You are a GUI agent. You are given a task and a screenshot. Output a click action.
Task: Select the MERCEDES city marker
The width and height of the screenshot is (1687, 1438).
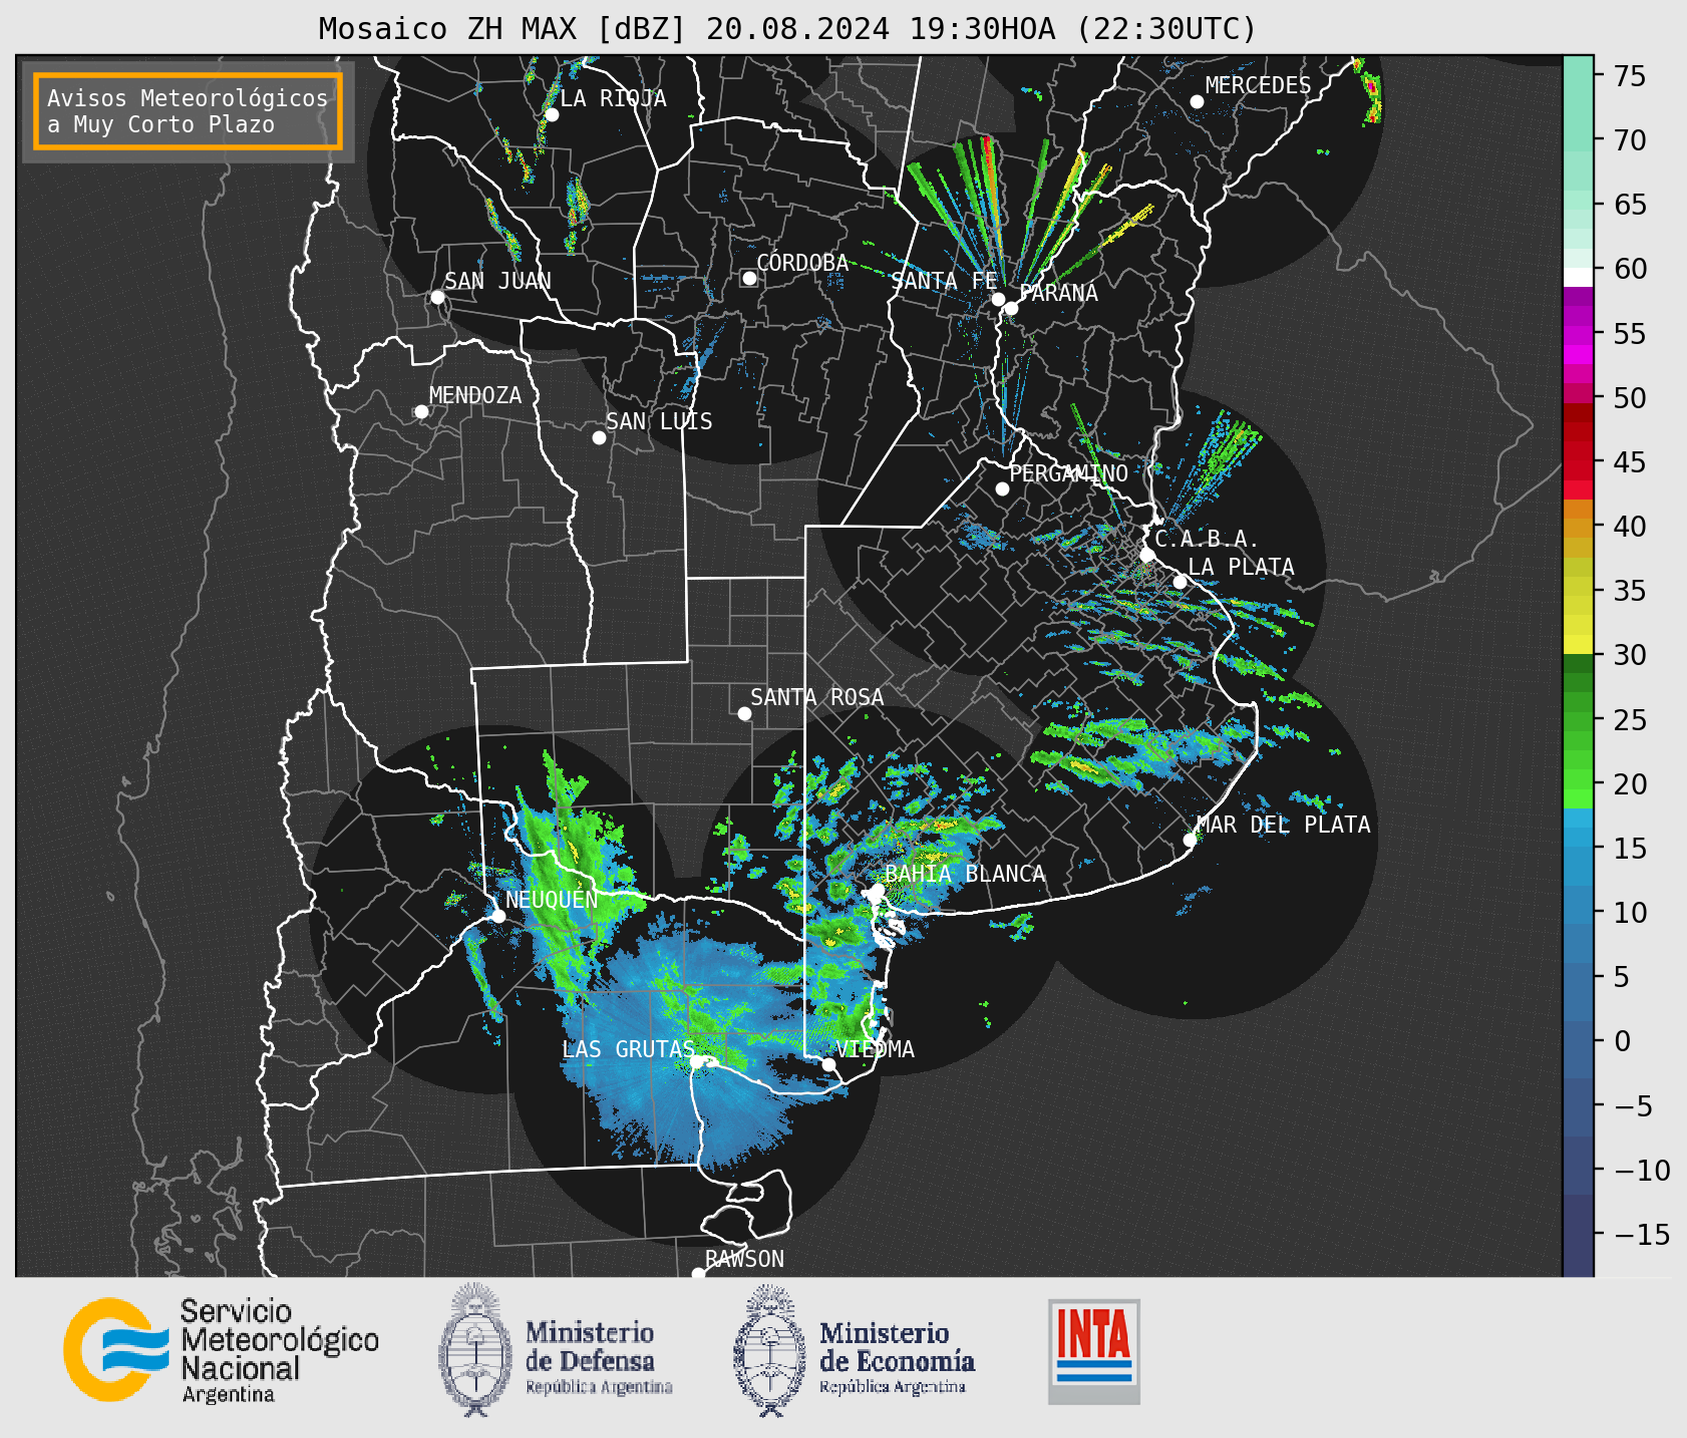click(x=1197, y=102)
